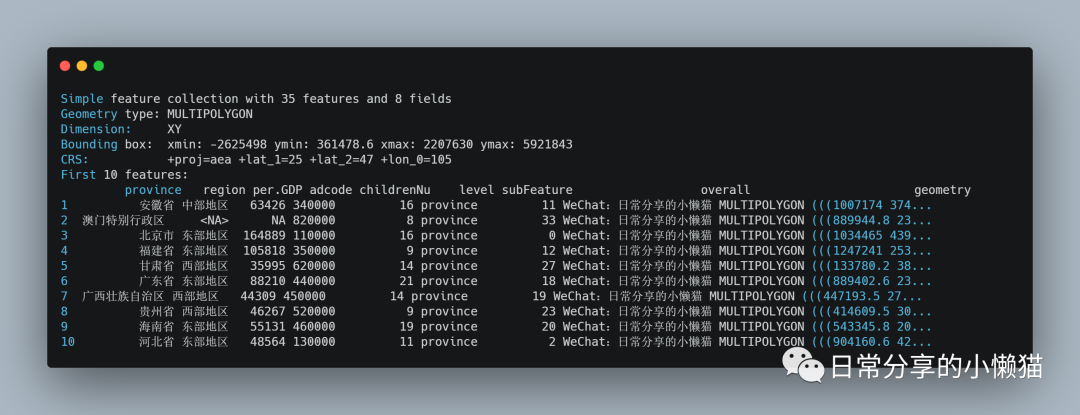
Task: Select adcode 440000 for 广东省
Action: click(x=313, y=281)
